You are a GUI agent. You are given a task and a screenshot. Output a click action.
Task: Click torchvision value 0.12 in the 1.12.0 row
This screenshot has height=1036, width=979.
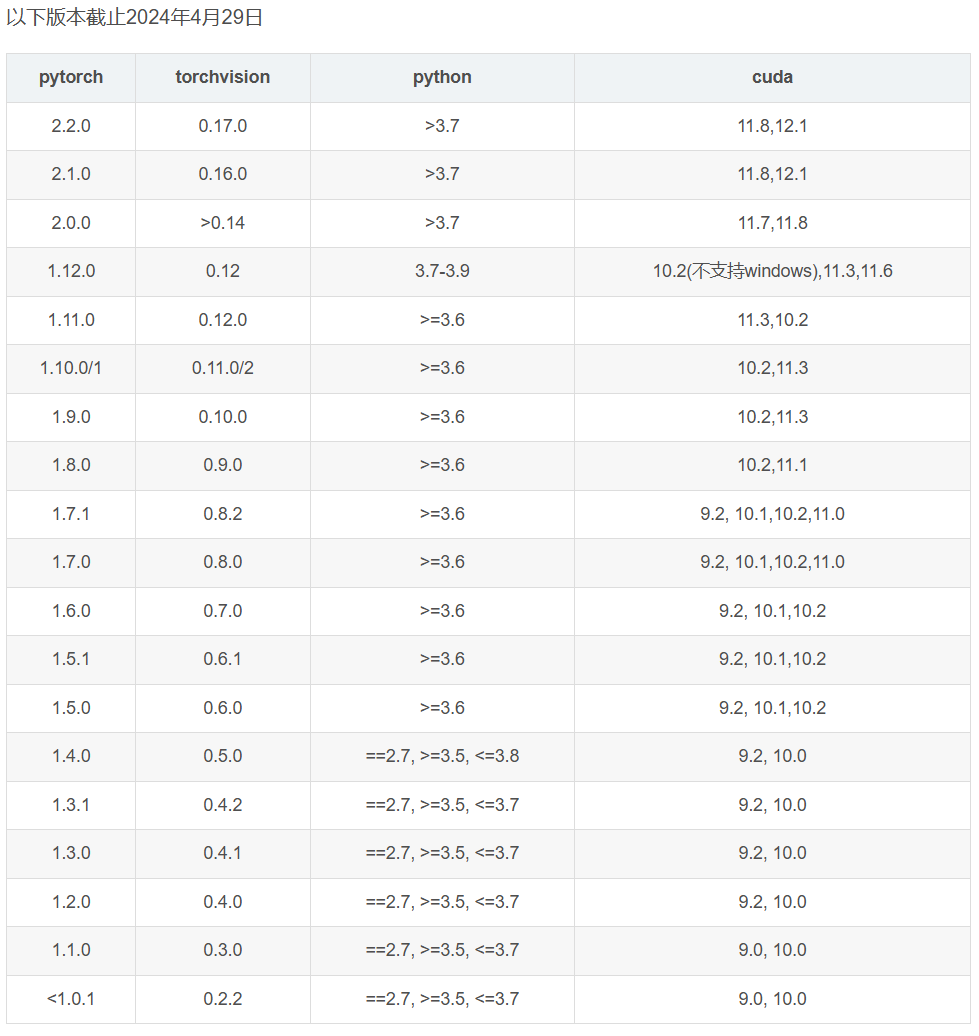(x=223, y=271)
